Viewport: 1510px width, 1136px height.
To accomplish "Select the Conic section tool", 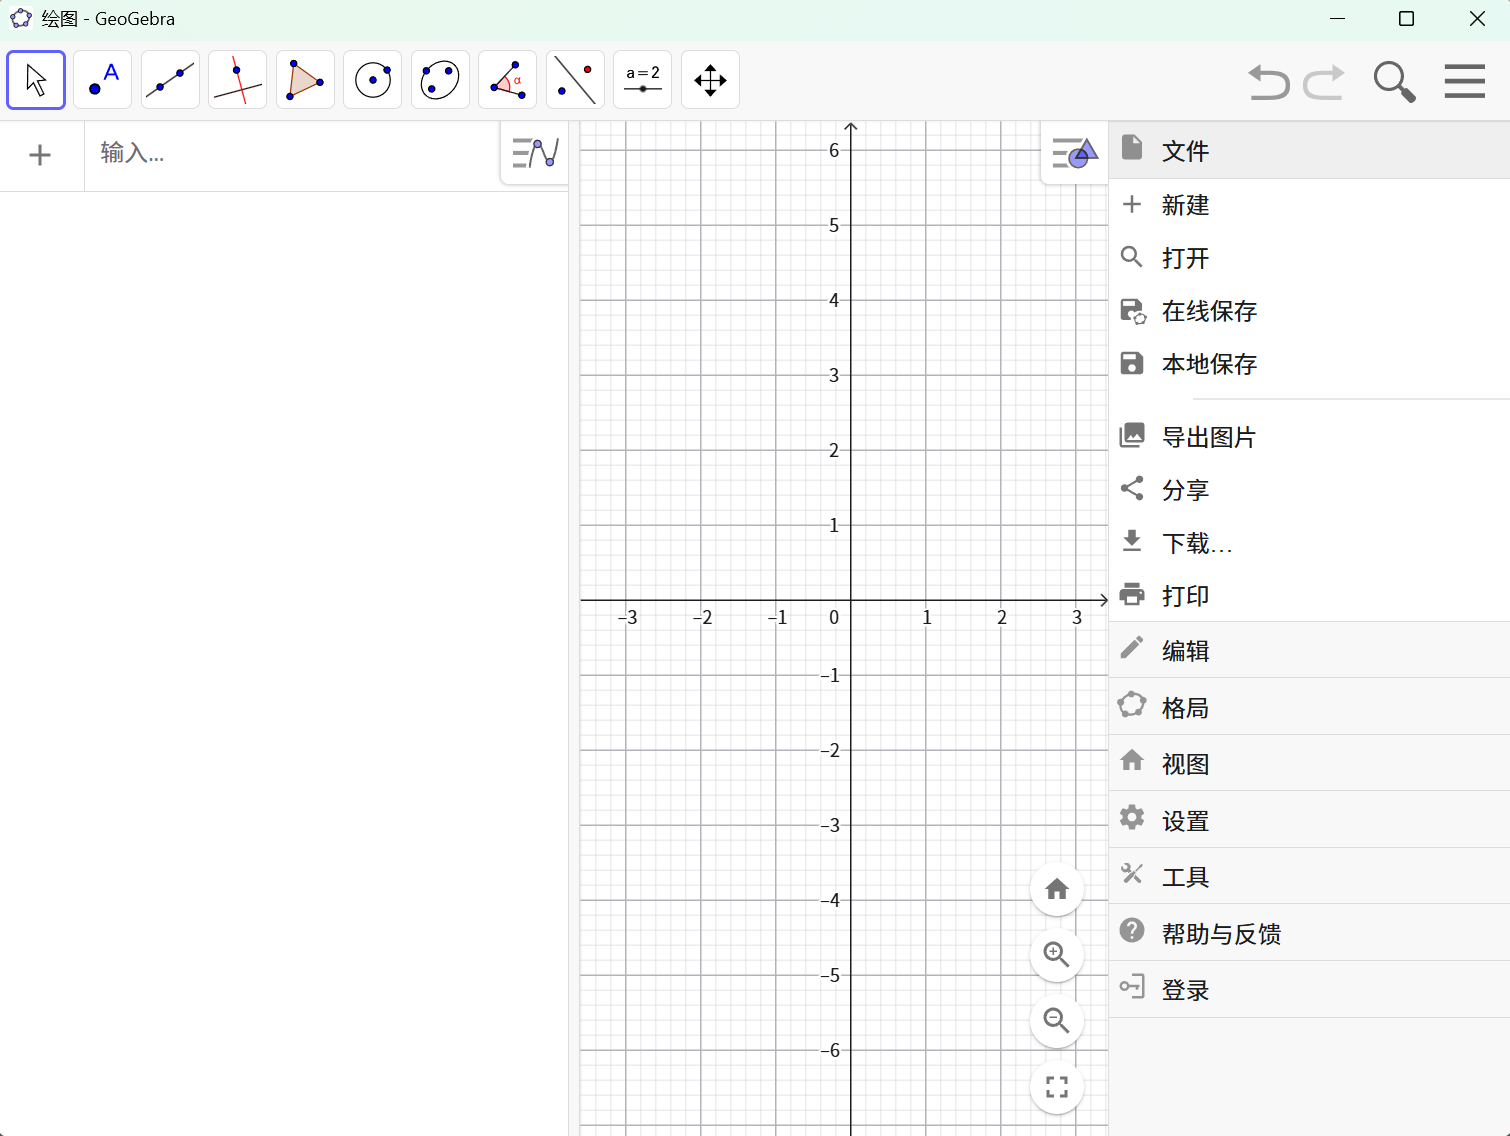I will [440, 79].
